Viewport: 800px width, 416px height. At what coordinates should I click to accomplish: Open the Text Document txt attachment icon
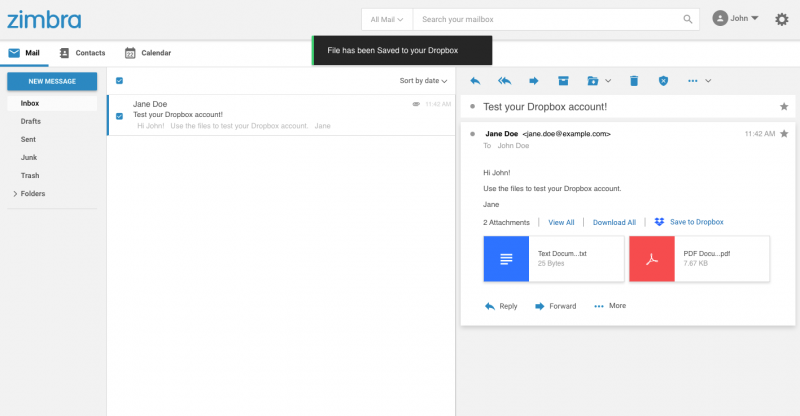coord(506,259)
